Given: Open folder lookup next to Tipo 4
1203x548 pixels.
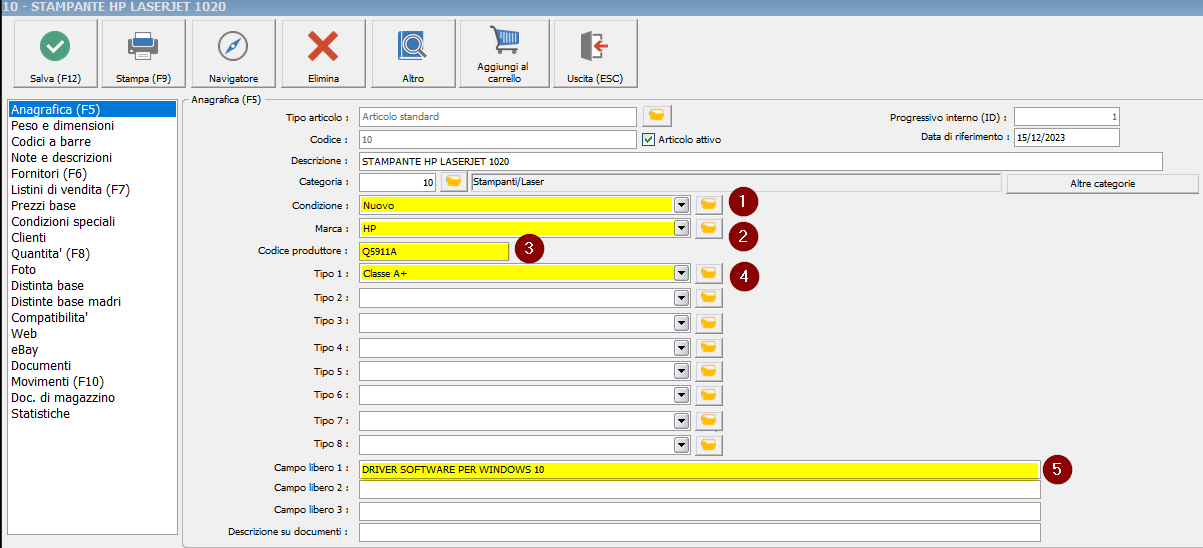Looking at the screenshot, I should [709, 347].
